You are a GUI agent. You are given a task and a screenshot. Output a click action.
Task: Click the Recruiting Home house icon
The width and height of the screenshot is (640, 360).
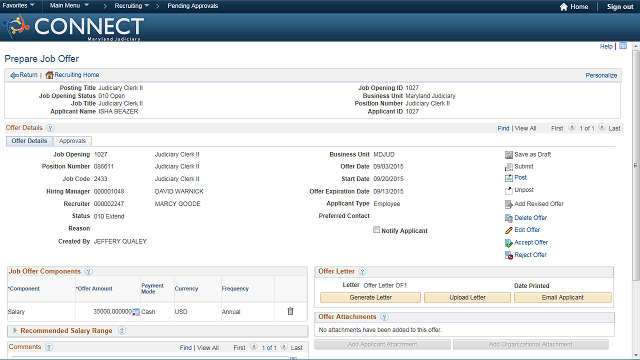point(49,75)
